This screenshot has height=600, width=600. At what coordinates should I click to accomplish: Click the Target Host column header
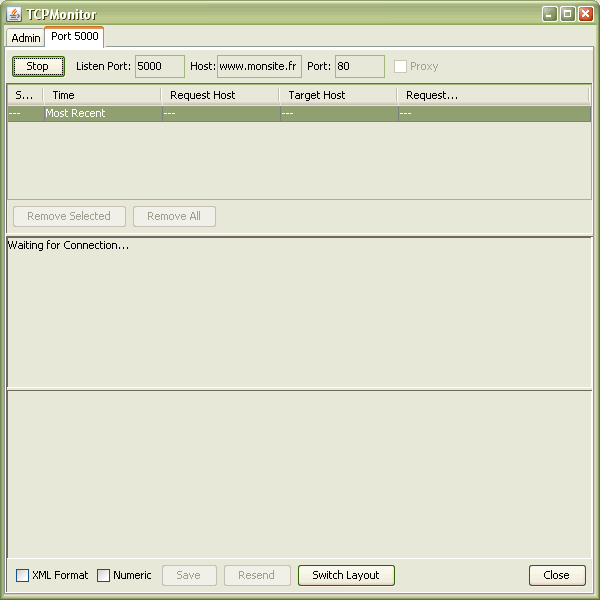(x=338, y=95)
